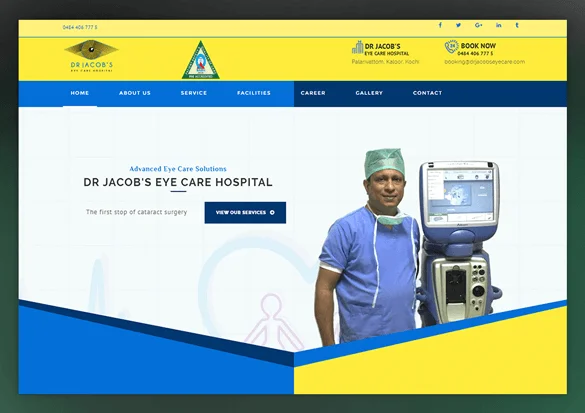Open the LinkedIn social icon

[498, 25]
